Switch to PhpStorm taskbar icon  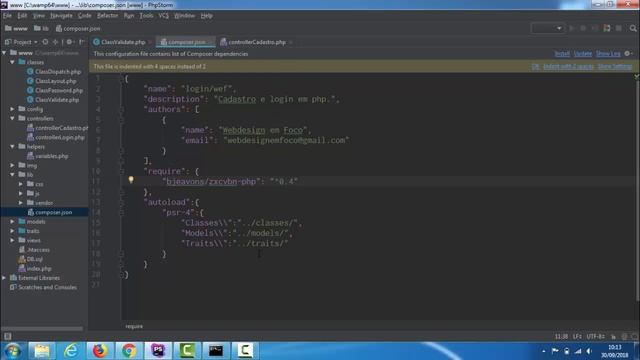click(x=158, y=351)
